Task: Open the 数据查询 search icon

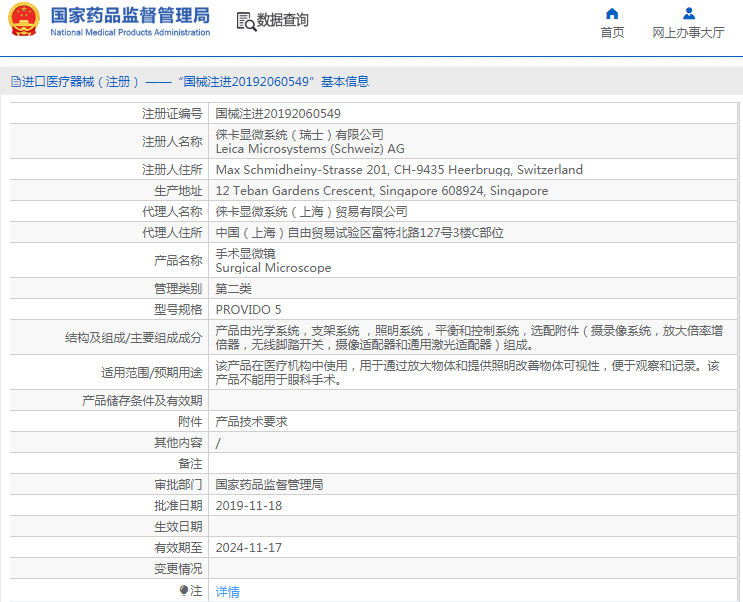Action: point(246,21)
